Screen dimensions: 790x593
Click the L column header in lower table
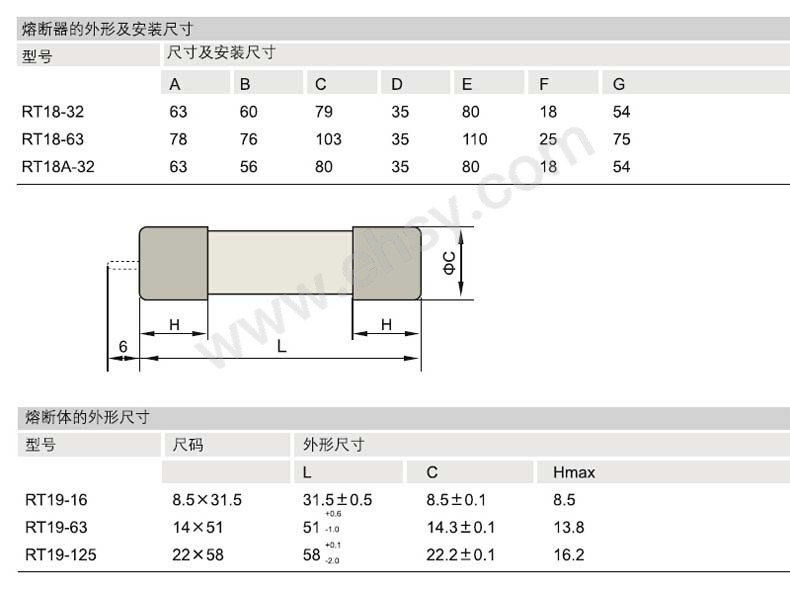pos(307,473)
